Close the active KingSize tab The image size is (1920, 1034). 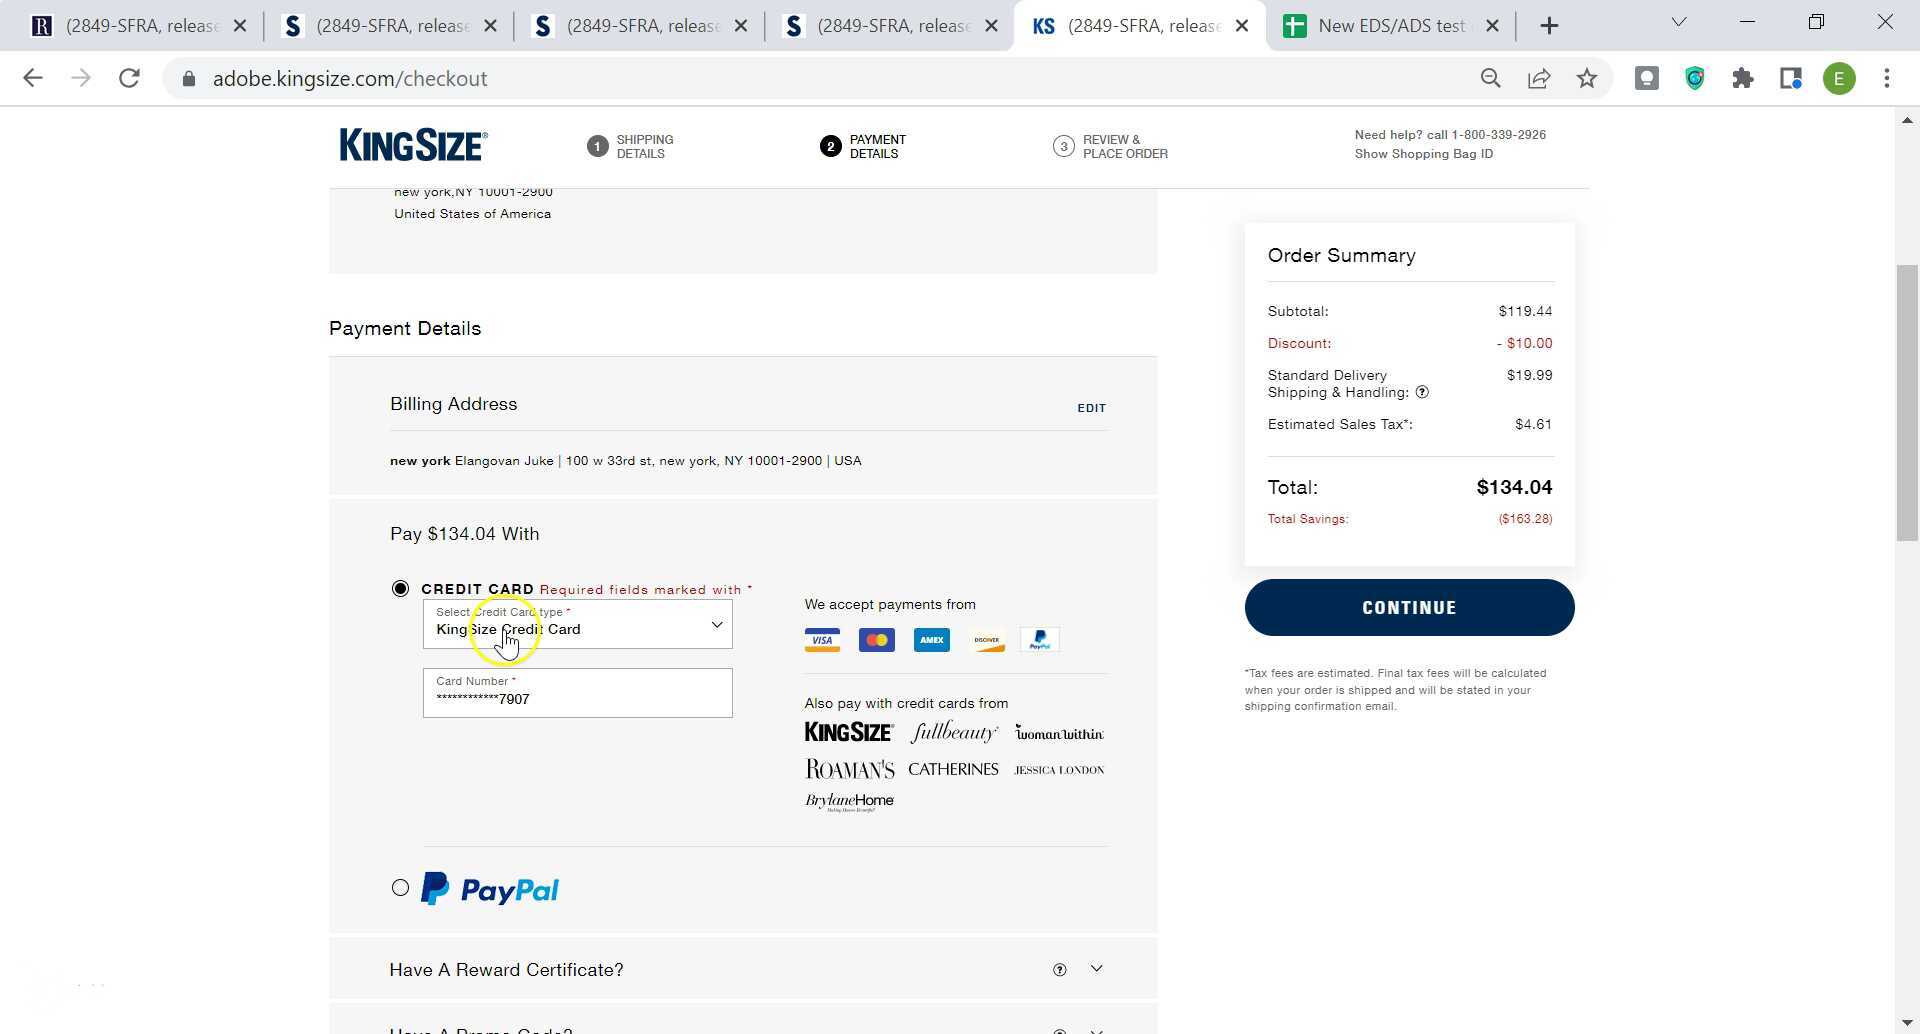tap(1242, 26)
